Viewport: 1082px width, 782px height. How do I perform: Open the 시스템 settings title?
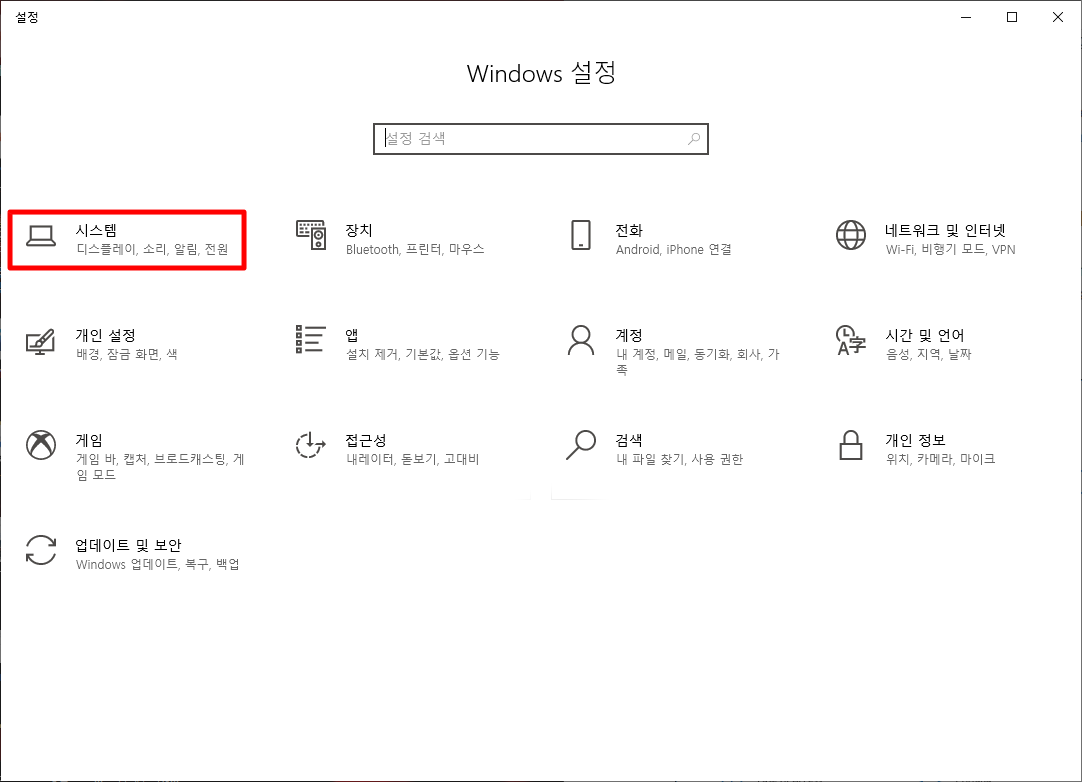(x=96, y=230)
